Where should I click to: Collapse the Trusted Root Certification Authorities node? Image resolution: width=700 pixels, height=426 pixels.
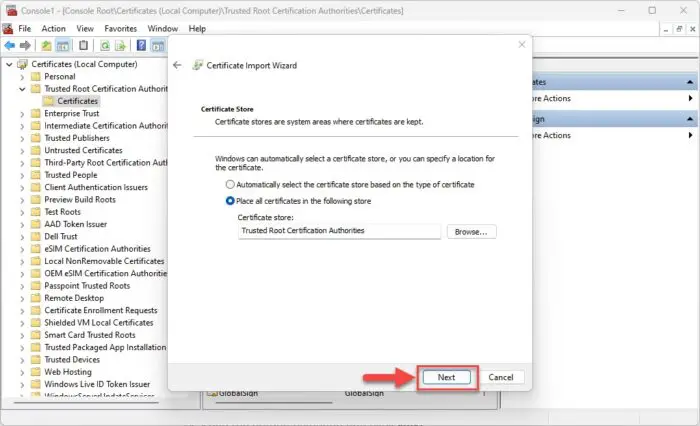[x=22, y=89]
